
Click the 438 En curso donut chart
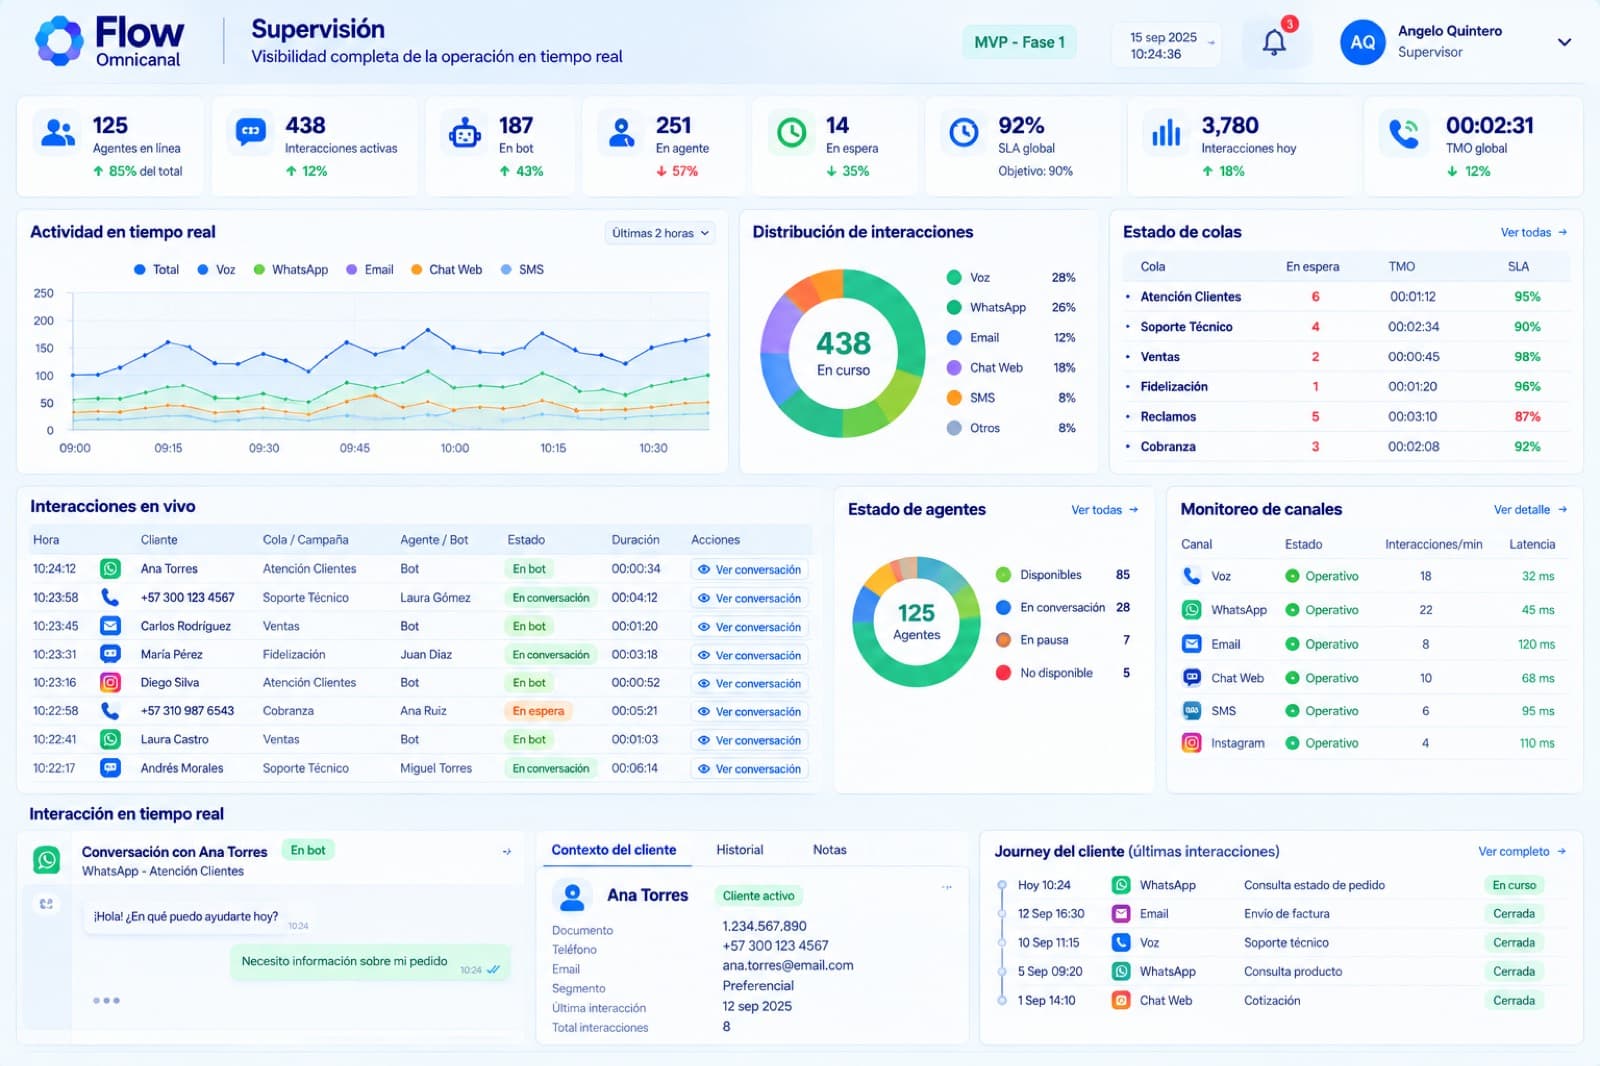843,352
